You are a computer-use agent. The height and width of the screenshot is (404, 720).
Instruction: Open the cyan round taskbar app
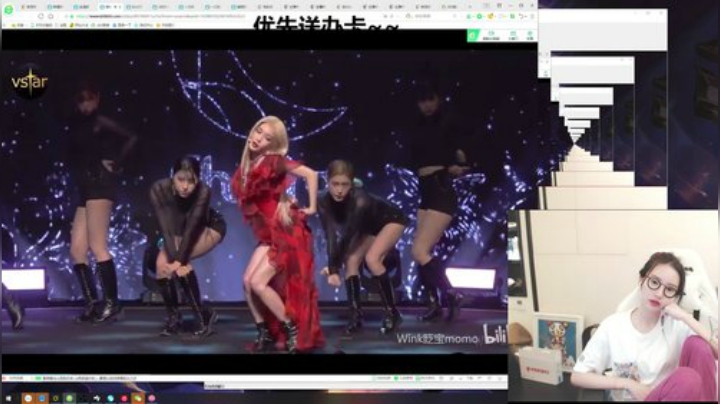click(110, 398)
